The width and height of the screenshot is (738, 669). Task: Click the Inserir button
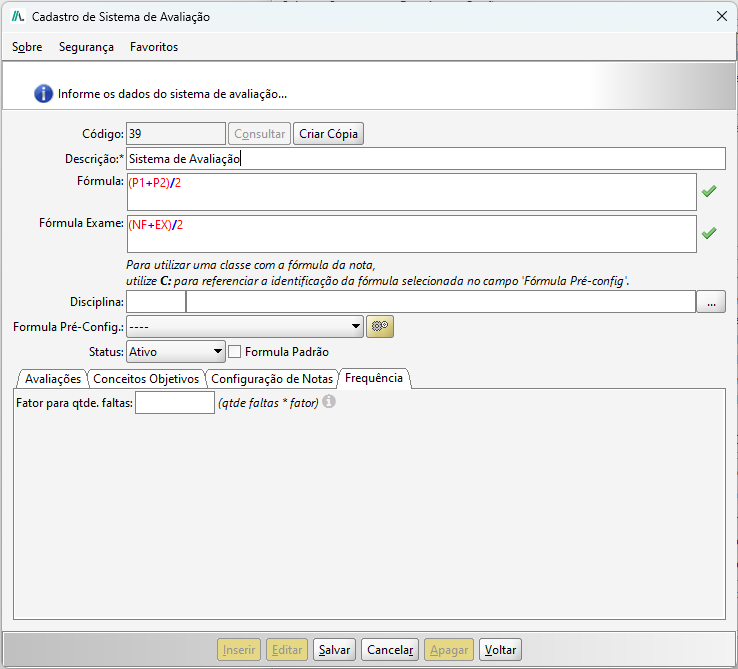(239, 650)
